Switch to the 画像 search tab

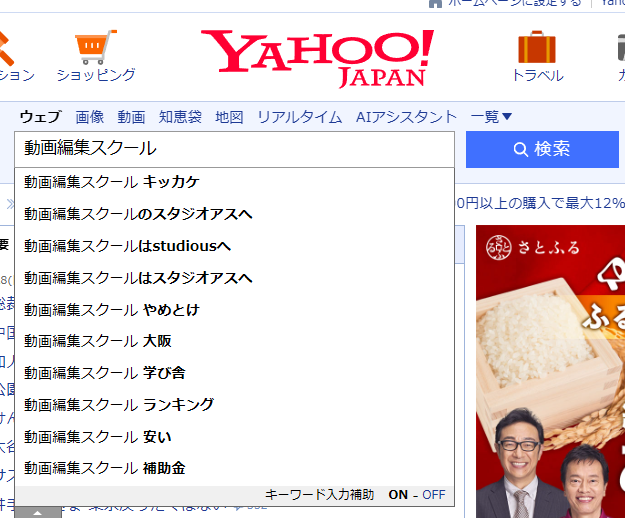point(90,117)
